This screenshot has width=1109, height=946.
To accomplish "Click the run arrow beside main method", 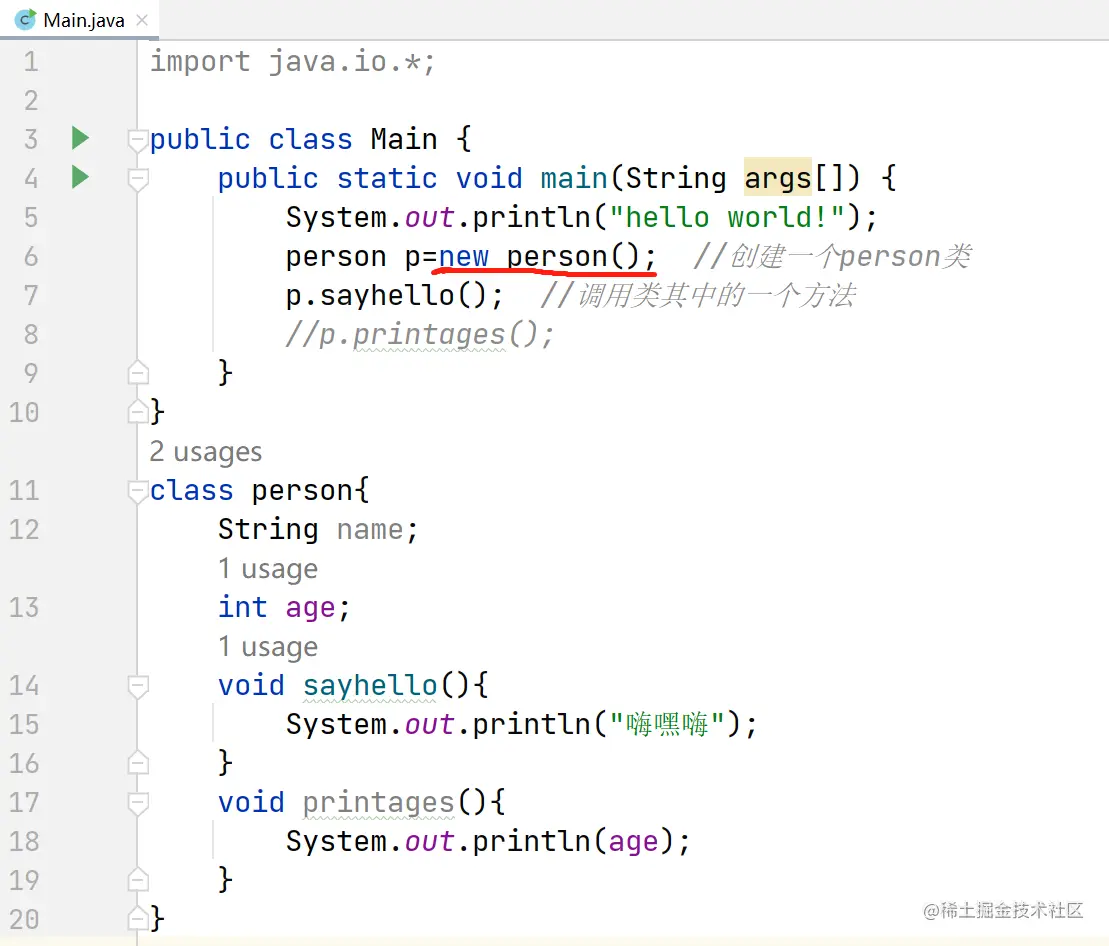I will (x=81, y=177).
